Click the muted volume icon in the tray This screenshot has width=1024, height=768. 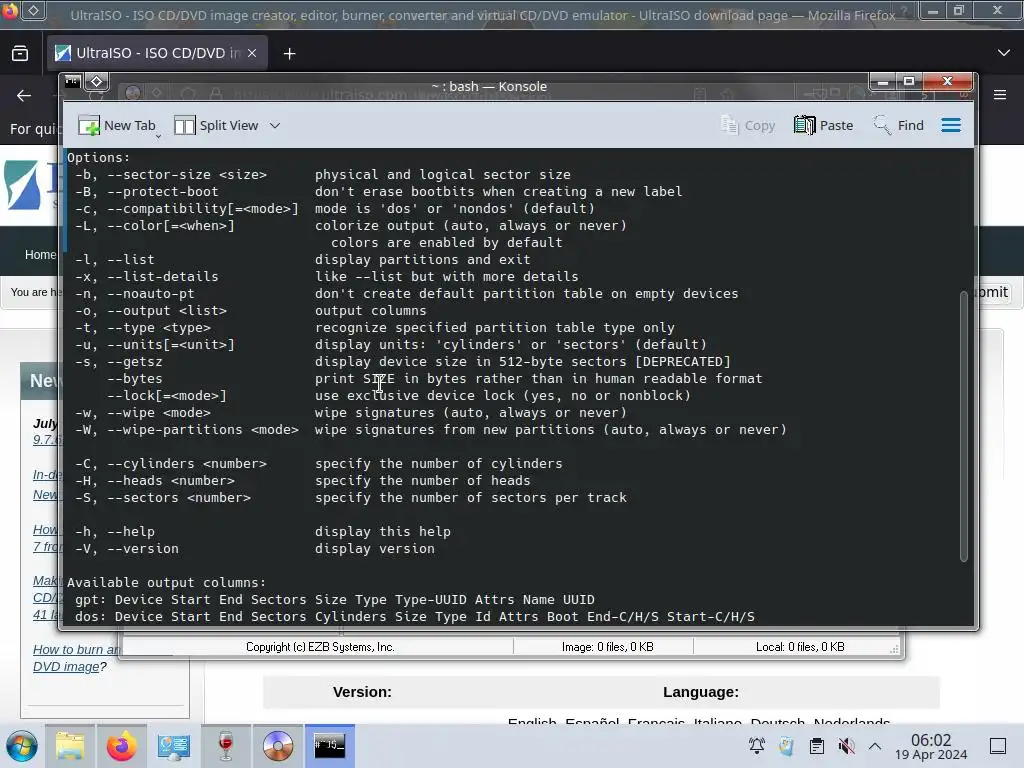[x=846, y=746]
